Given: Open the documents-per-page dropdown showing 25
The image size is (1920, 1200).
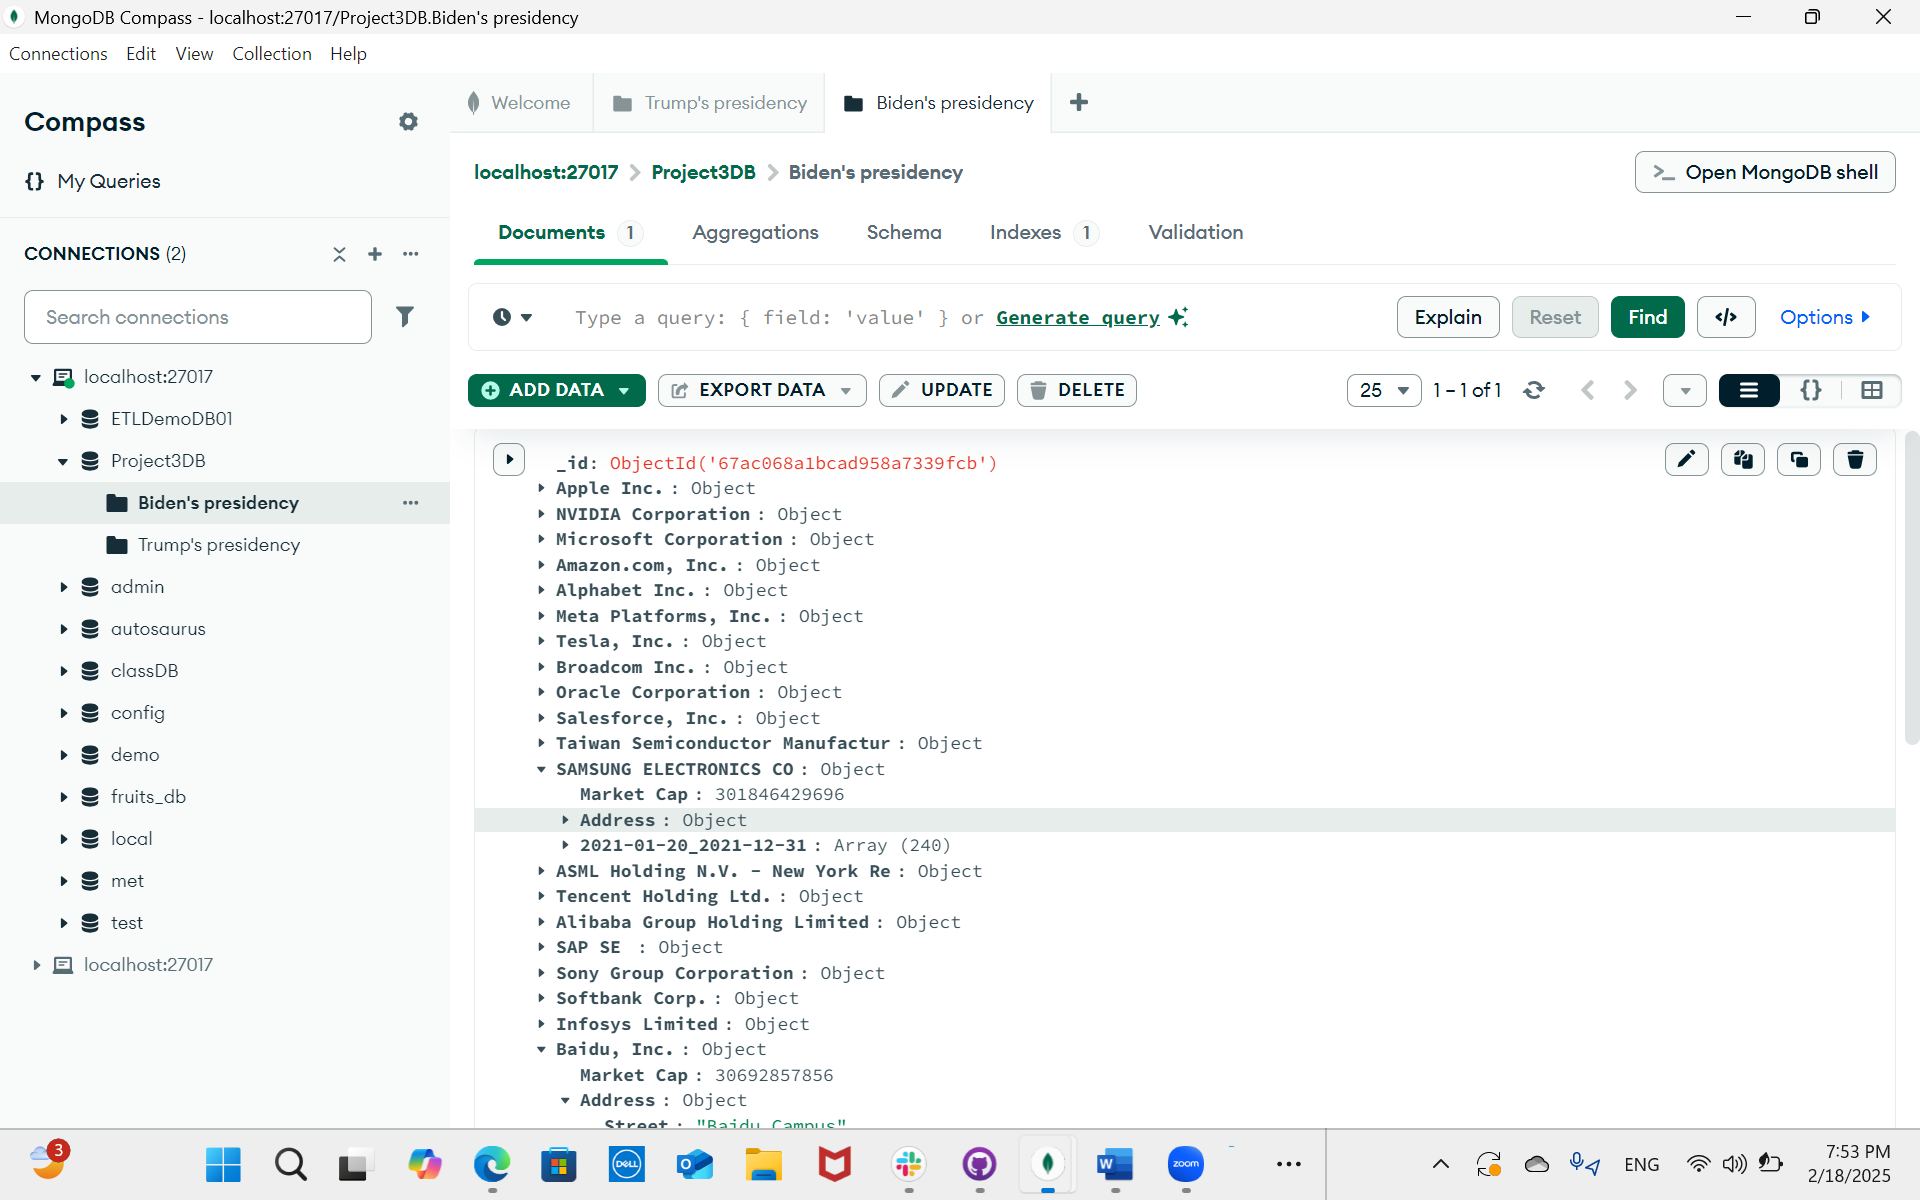Looking at the screenshot, I should tap(1384, 390).
